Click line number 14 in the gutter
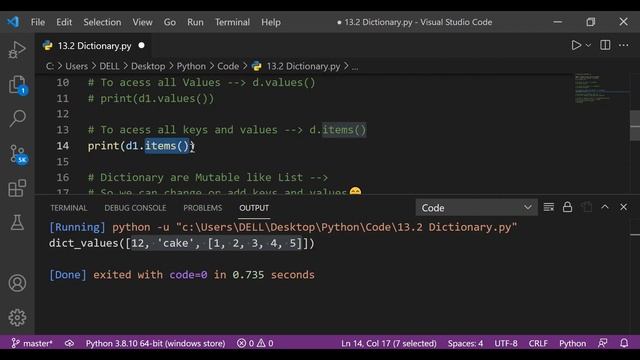Screen dimensions: 640x360 [x=62, y=146]
